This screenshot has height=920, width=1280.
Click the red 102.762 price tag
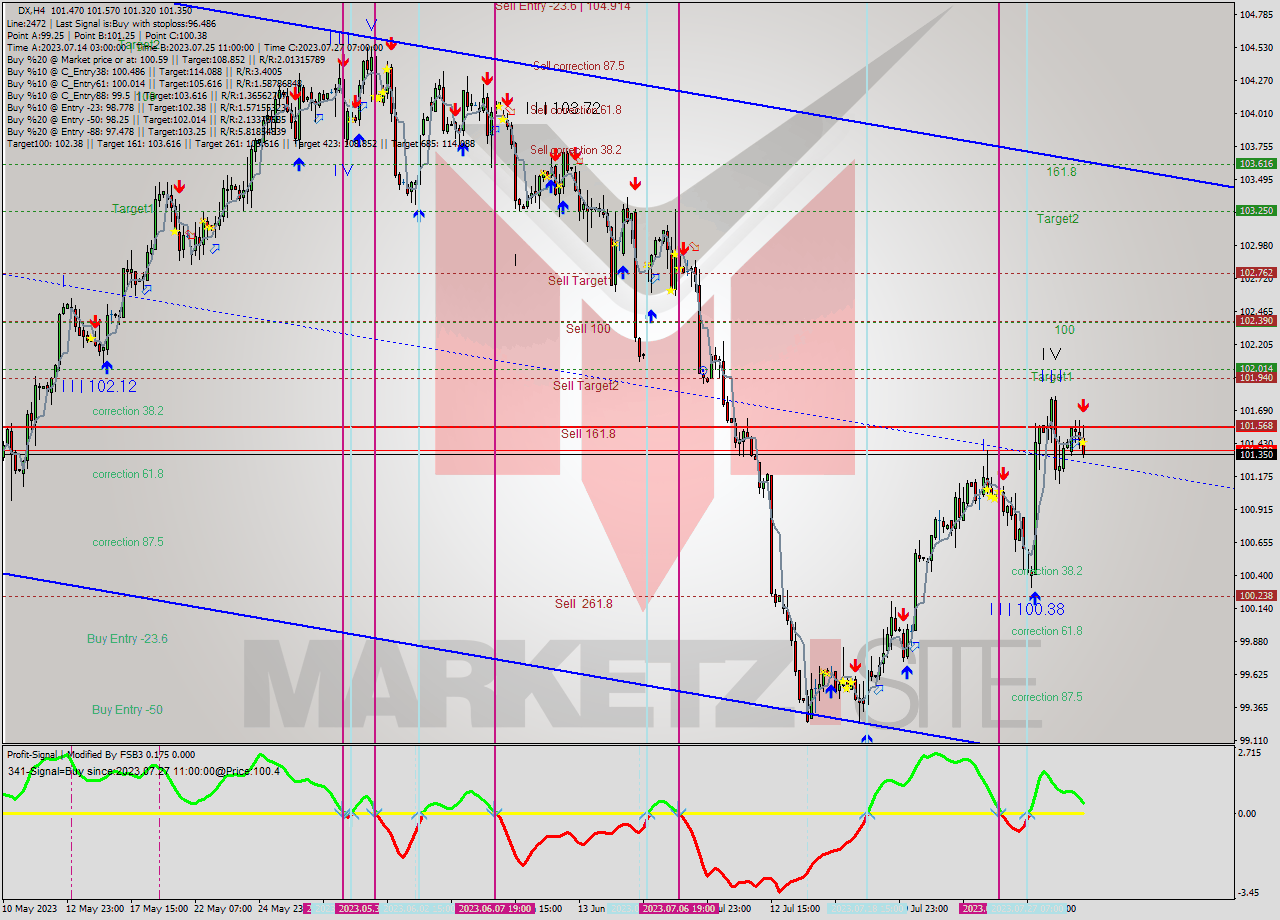point(1256,272)
